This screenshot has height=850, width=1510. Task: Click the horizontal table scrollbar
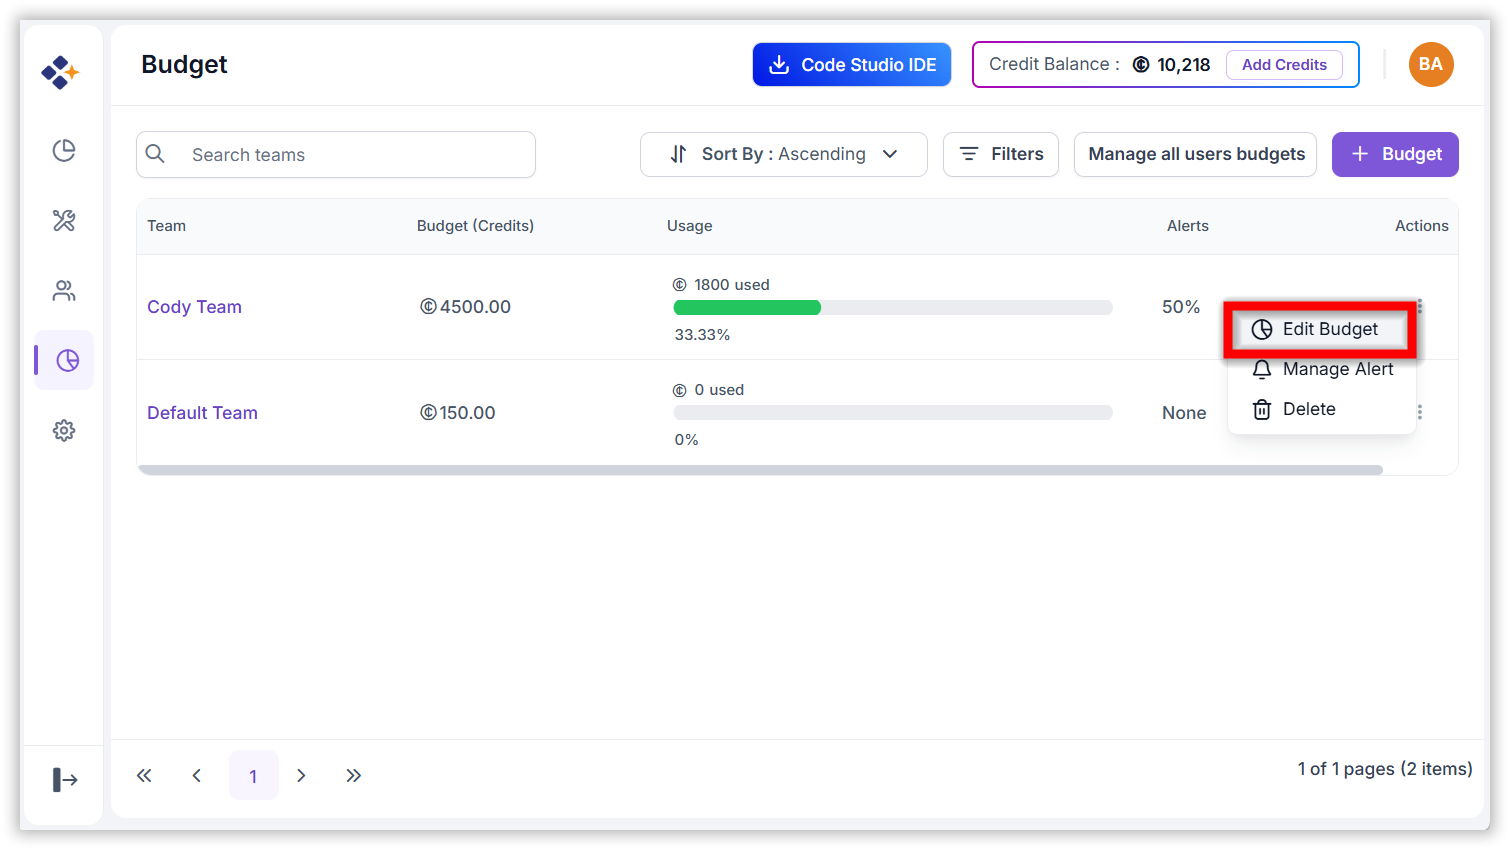click(760, 470)
